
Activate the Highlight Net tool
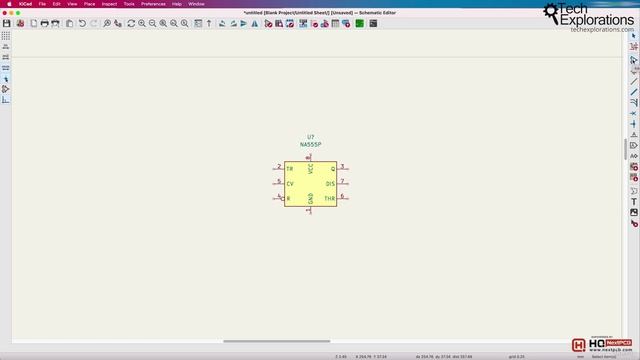pos(633,47)
